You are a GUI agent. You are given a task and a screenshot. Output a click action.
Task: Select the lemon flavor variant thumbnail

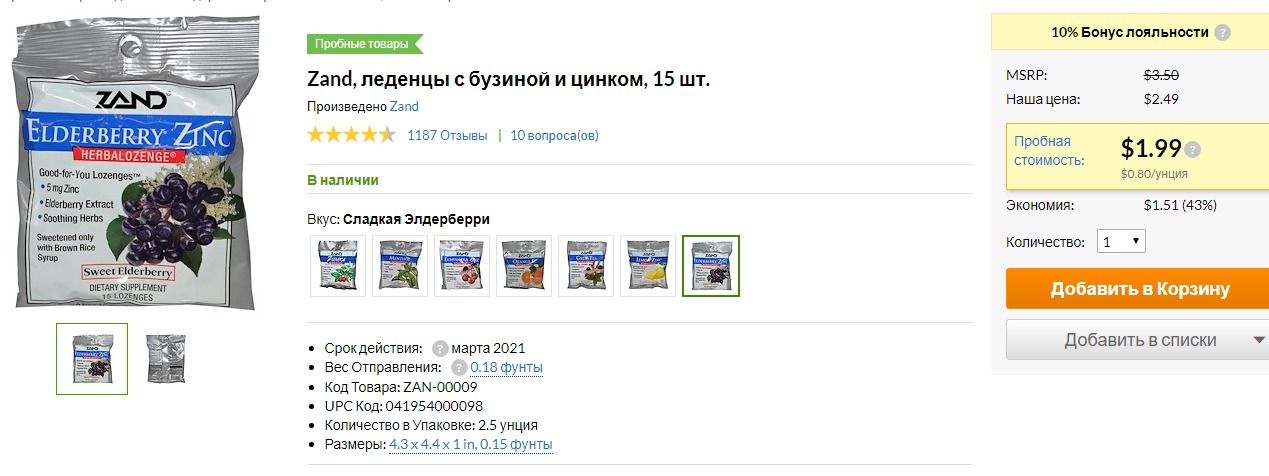click(x=648, y=266)
